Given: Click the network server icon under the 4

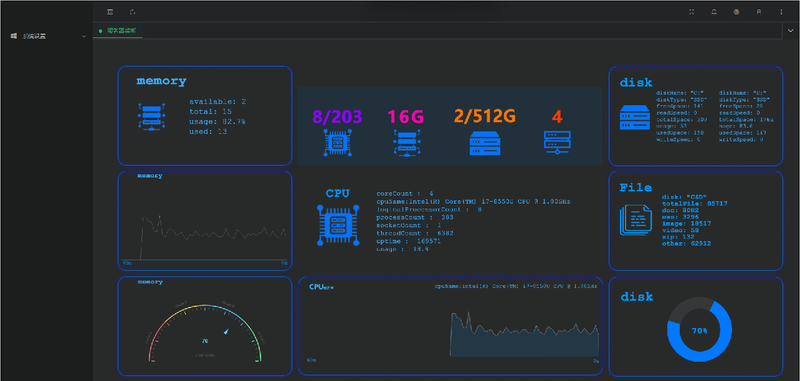Looking at the screenshot, I should 557,142.
